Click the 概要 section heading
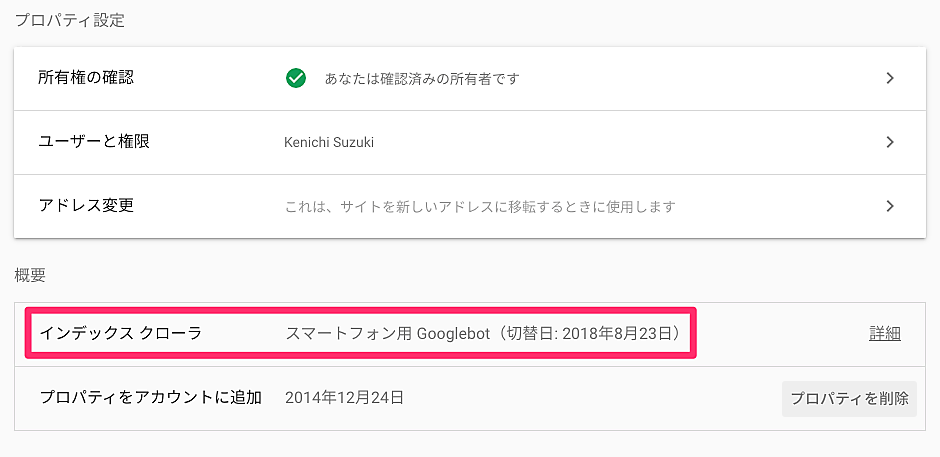Image resolution: width=940 pixels, height=457 pixels. [x=30, y=274]
